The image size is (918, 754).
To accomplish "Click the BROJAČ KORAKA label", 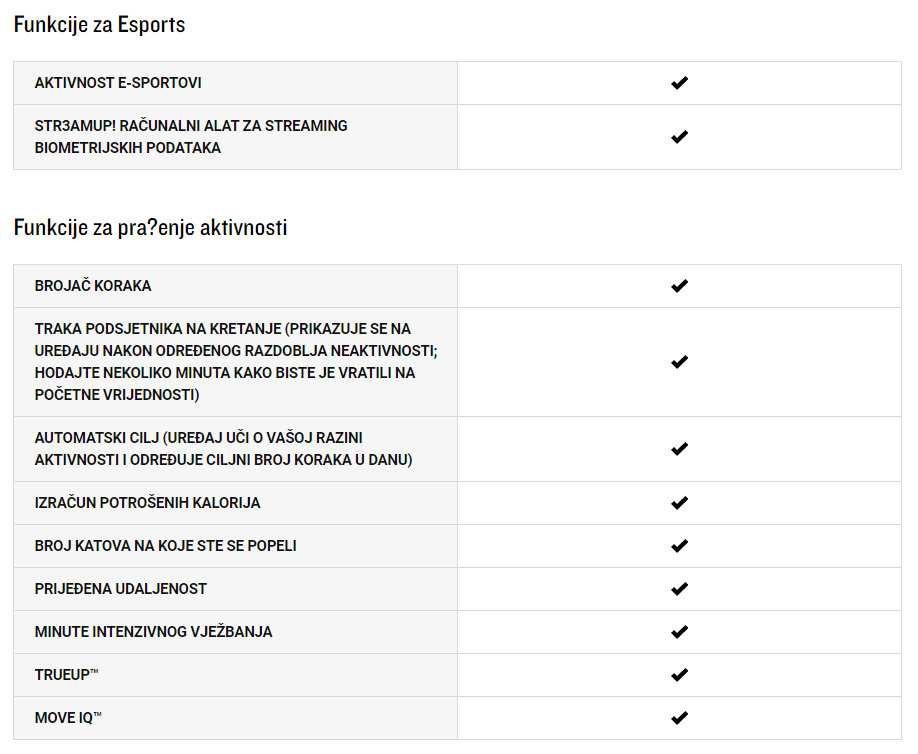I will (93, 286).
